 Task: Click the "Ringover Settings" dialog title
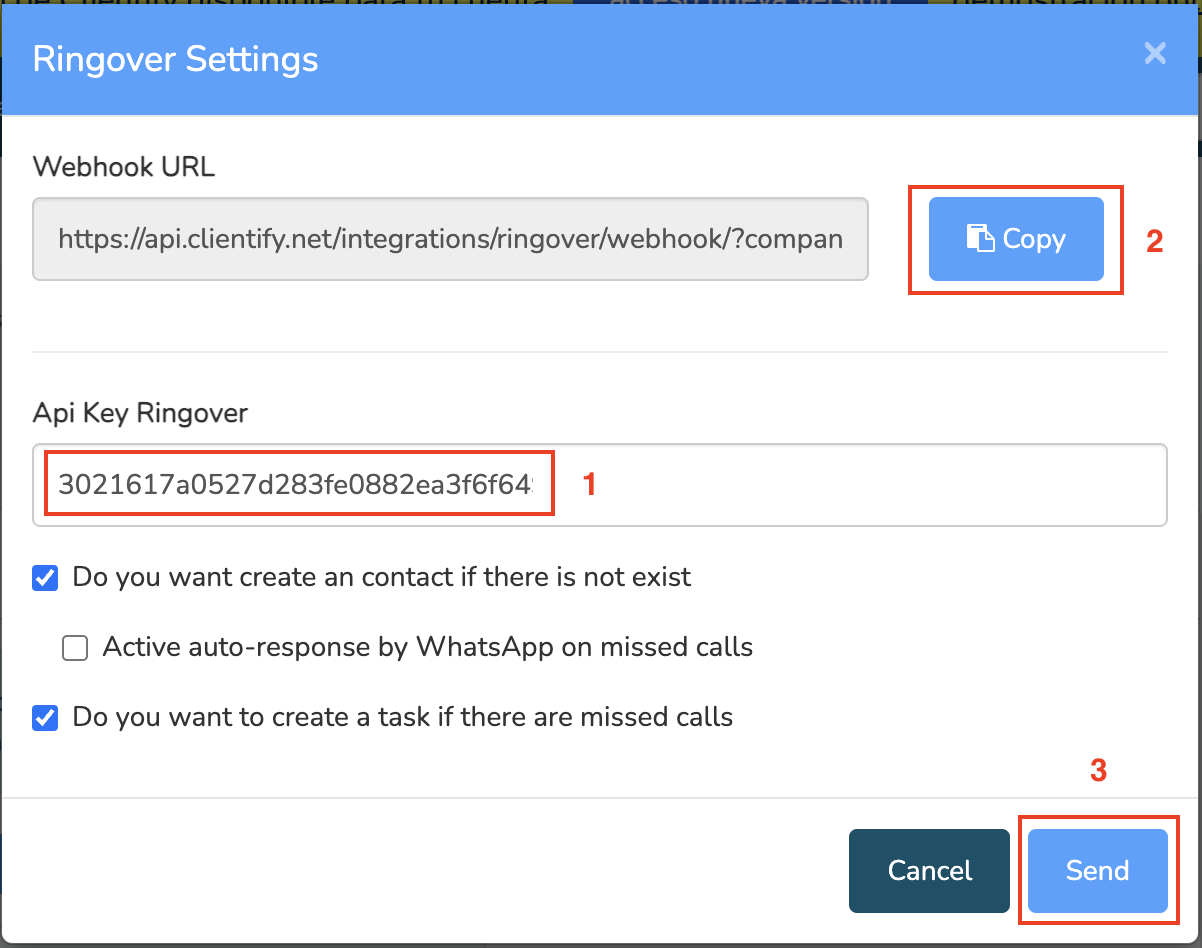(x=175, y=59)
